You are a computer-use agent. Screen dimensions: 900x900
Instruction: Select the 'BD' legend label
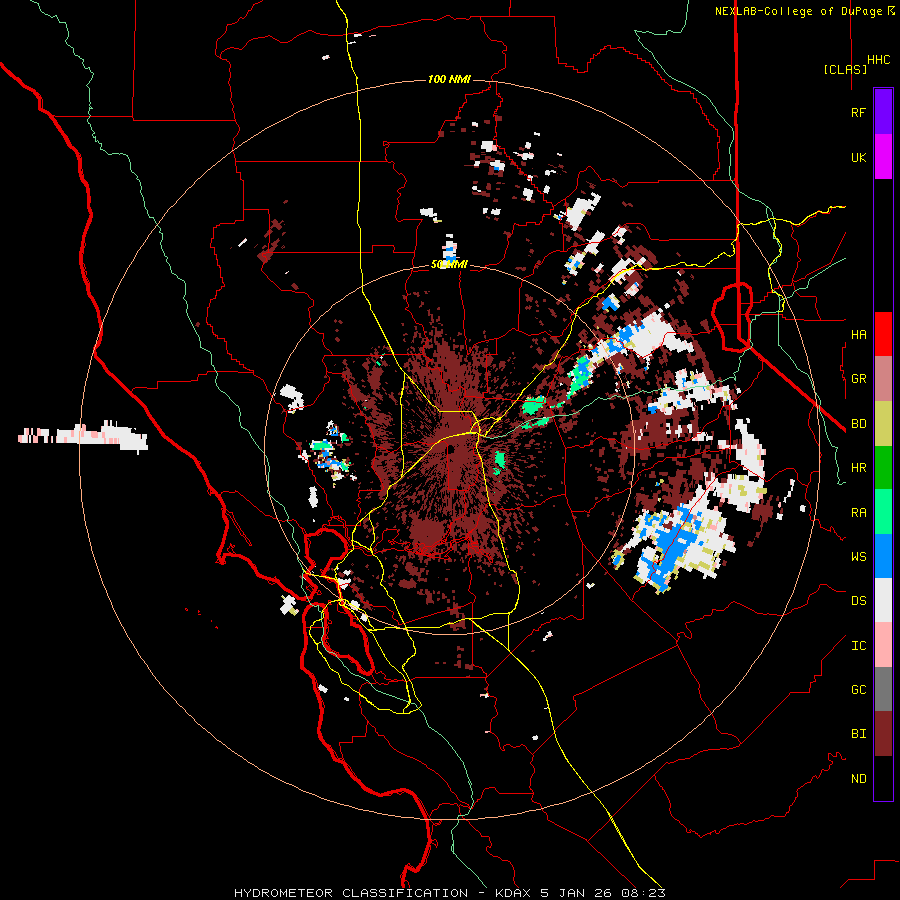(x=858, y=424)
